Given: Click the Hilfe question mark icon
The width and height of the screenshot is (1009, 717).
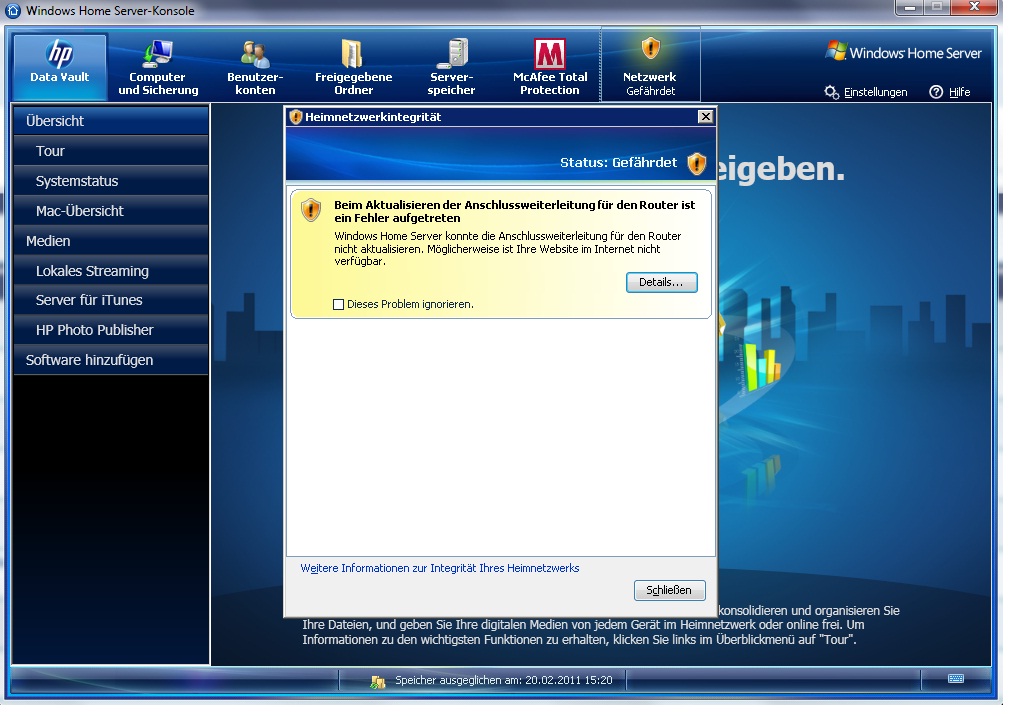Looking at the screenshot, I should [936, 92].
